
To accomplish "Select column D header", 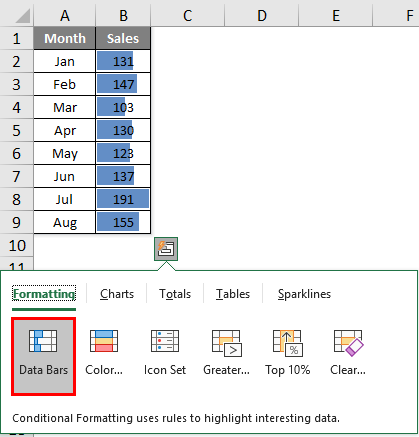I will (x=262, y=15).
